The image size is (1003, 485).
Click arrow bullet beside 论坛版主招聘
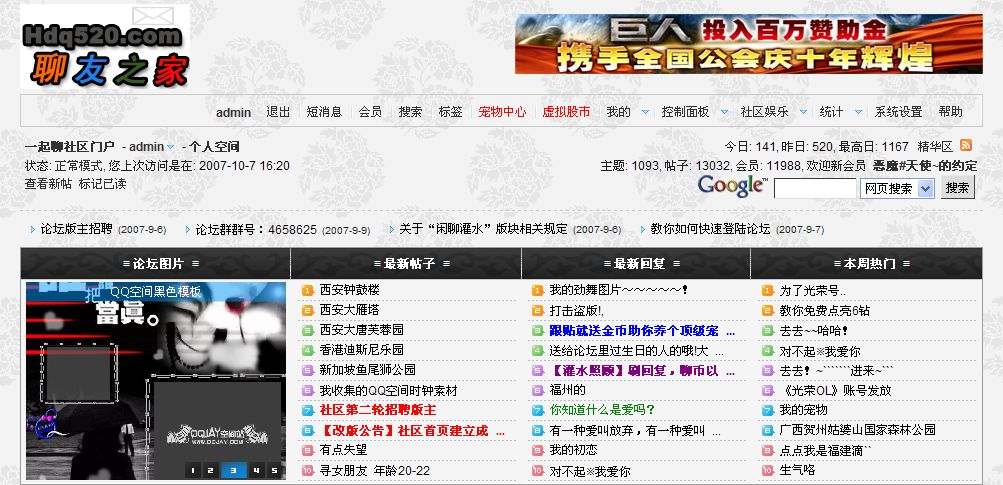pos(33,229)
